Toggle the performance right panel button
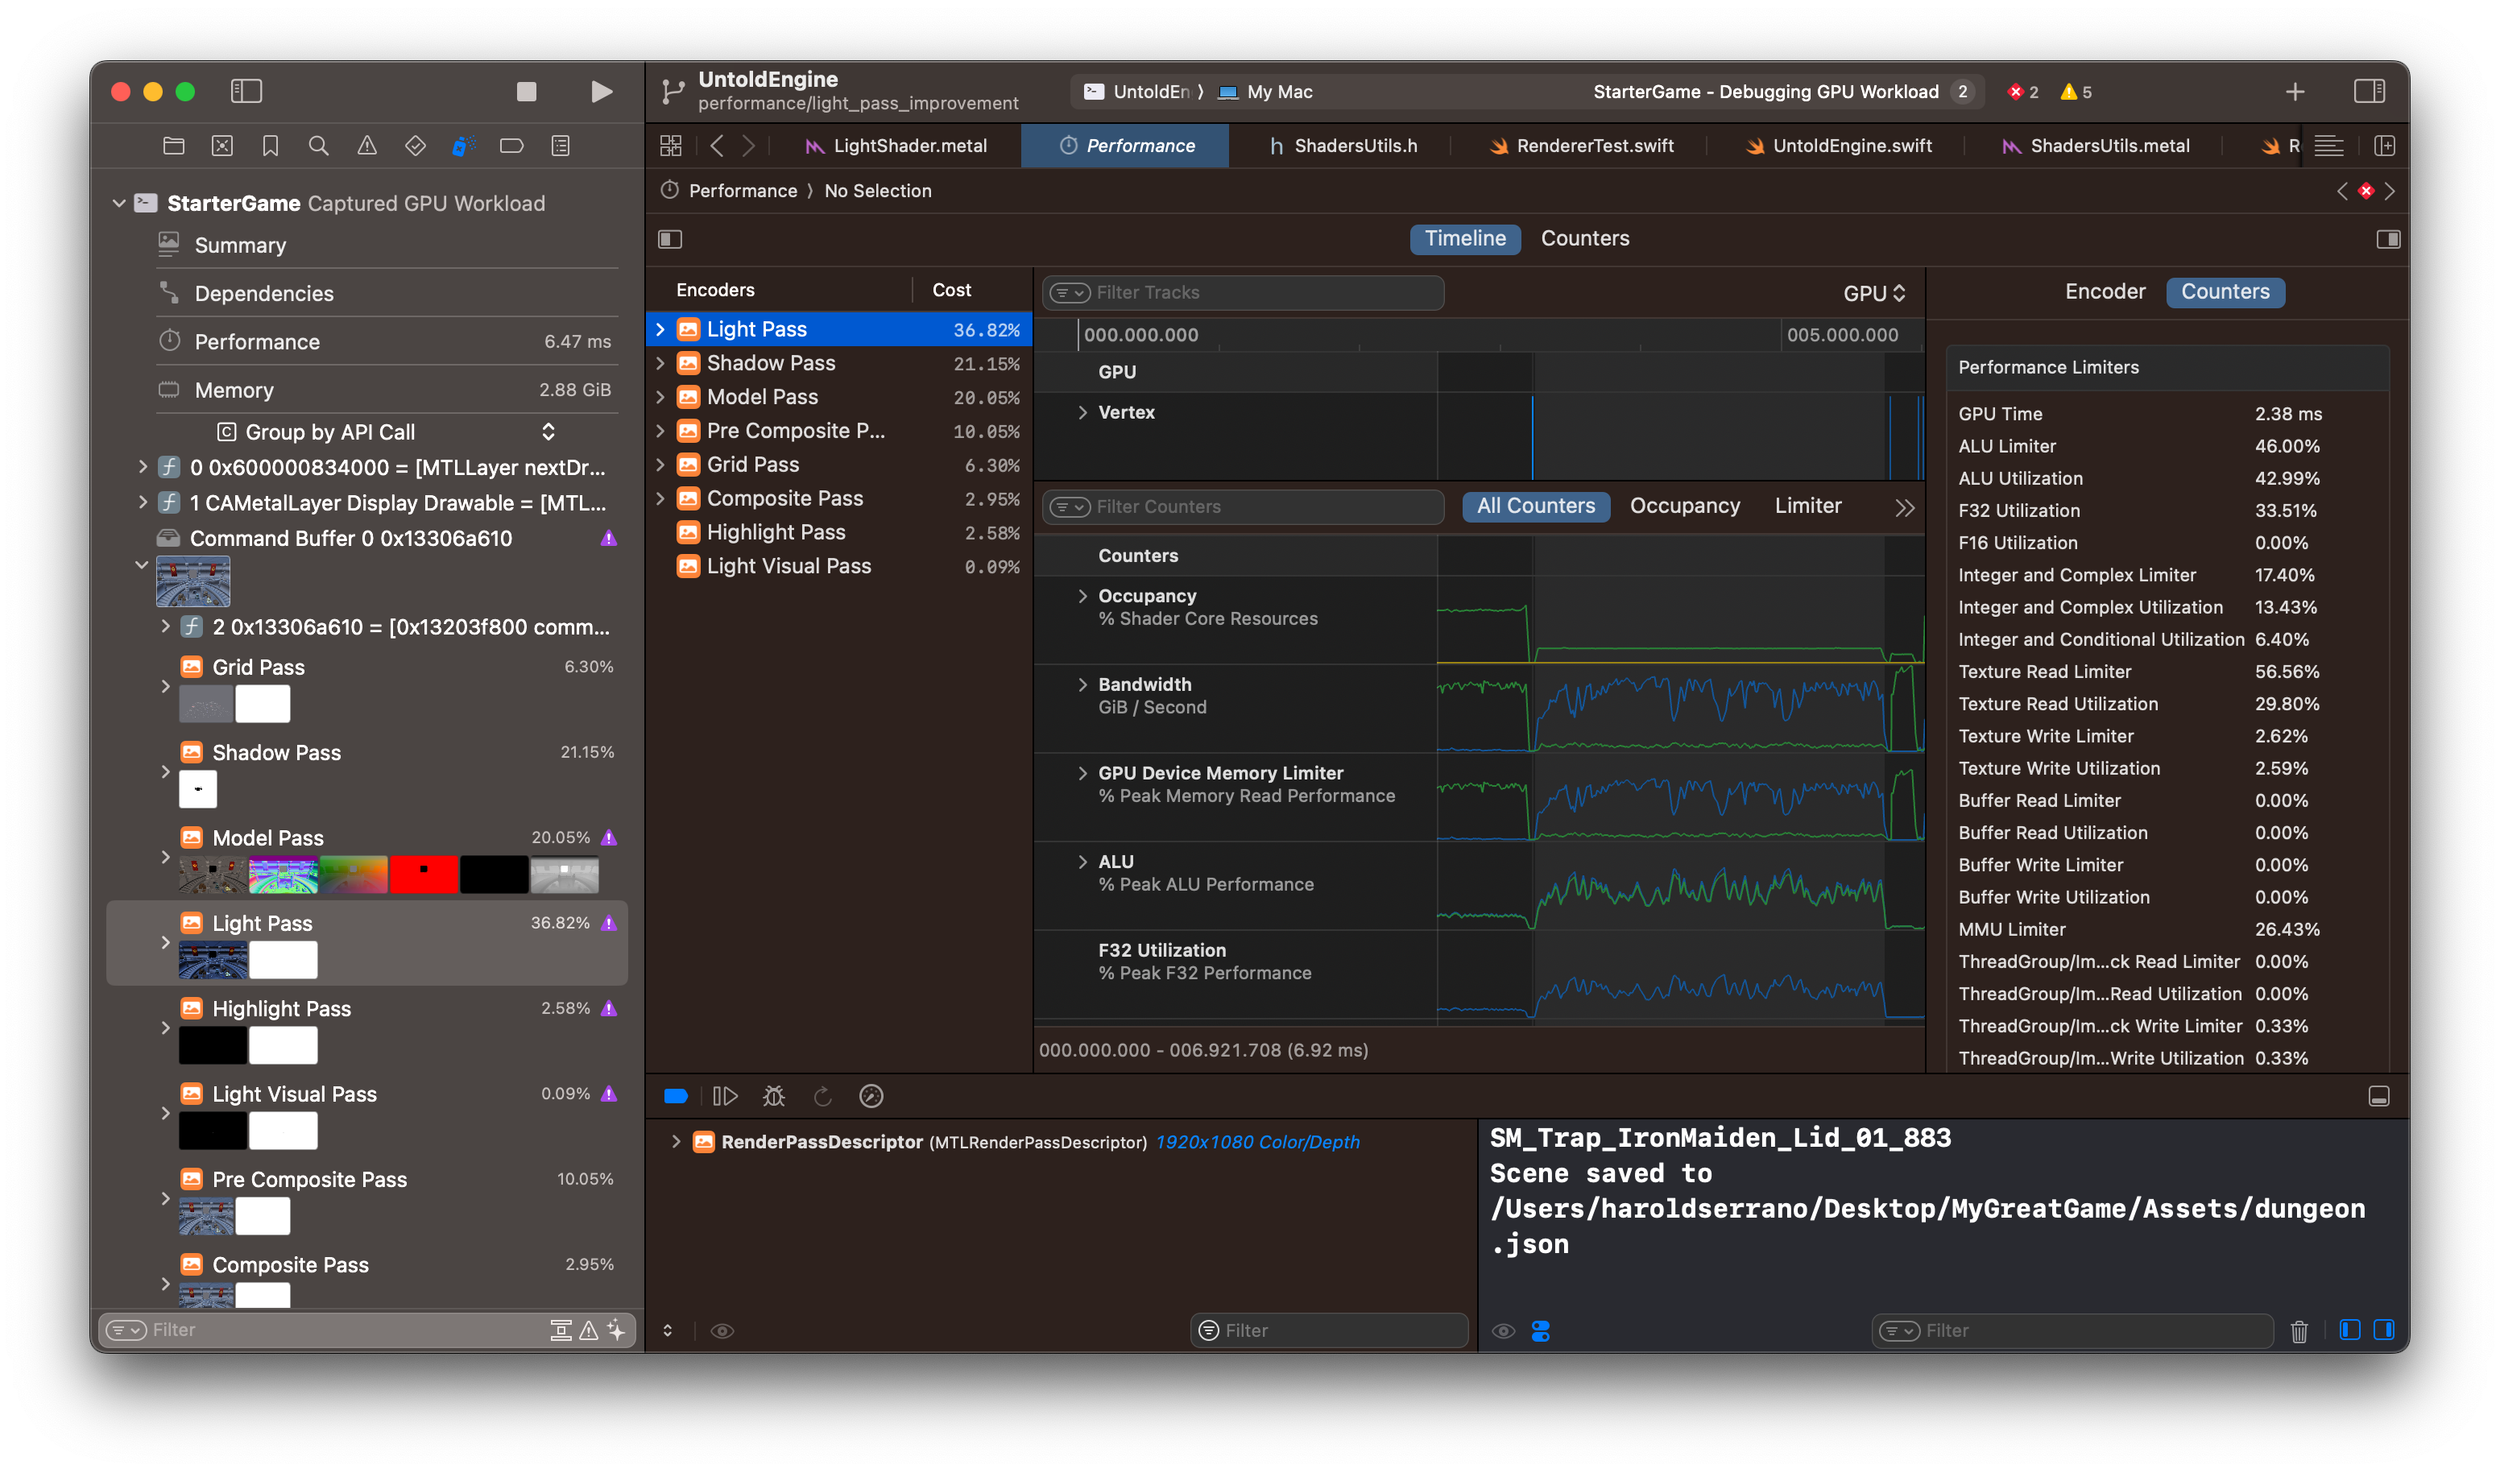This screenshot has height=1472, width=2500. [x=2388, y=239]
